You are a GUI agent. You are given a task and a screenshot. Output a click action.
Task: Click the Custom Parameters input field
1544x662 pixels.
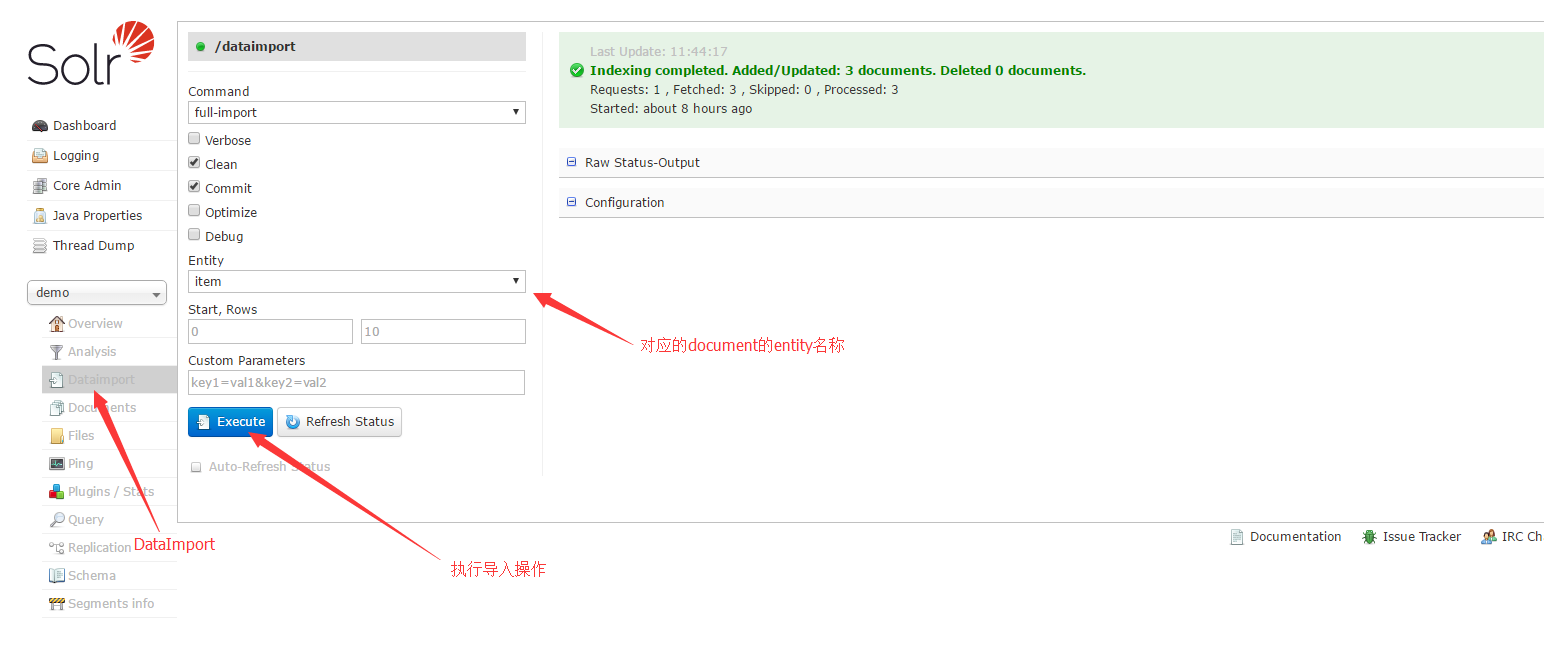click(356, 382)
